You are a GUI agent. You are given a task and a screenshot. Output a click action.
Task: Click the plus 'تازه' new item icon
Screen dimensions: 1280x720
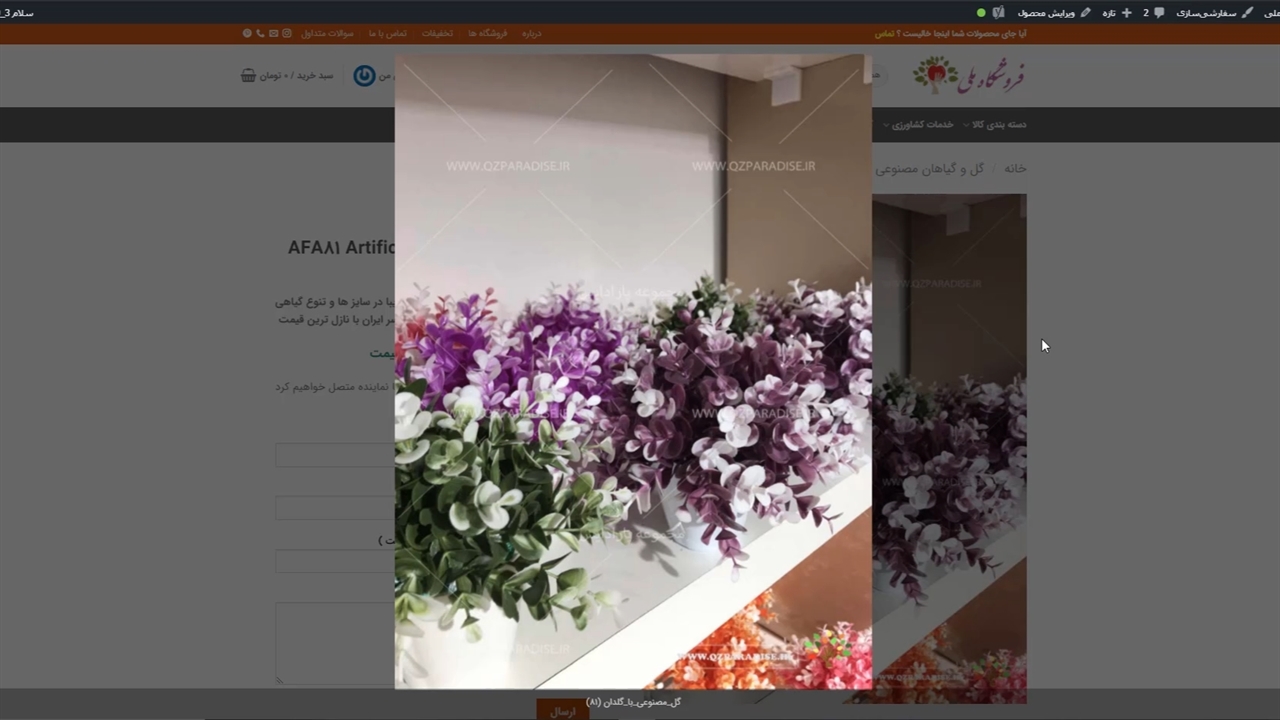tap(1126, 13)
